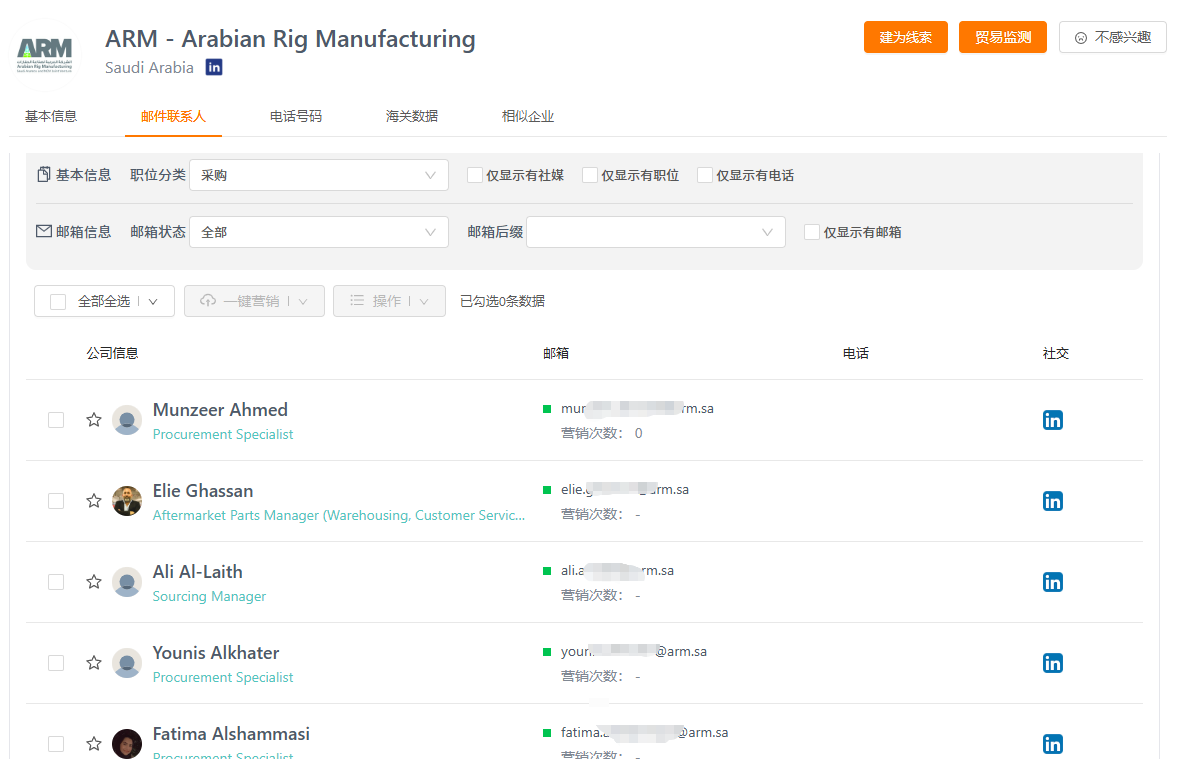Star Munzeer Ahmed as a favorite
Screen dimensions: 1181x759
click(x=93, y=419)
